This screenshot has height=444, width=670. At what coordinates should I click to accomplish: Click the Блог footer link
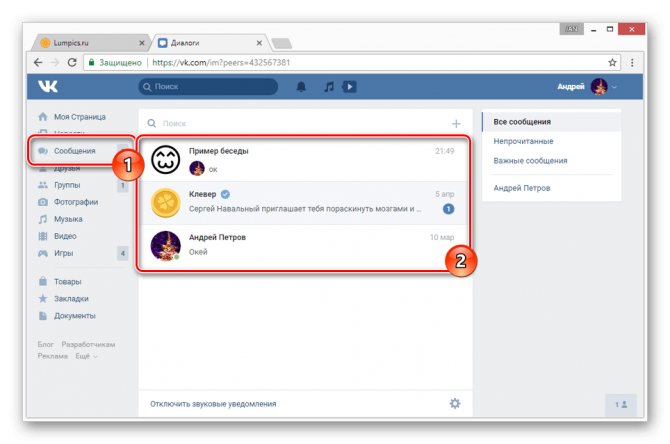click(45, 344)
